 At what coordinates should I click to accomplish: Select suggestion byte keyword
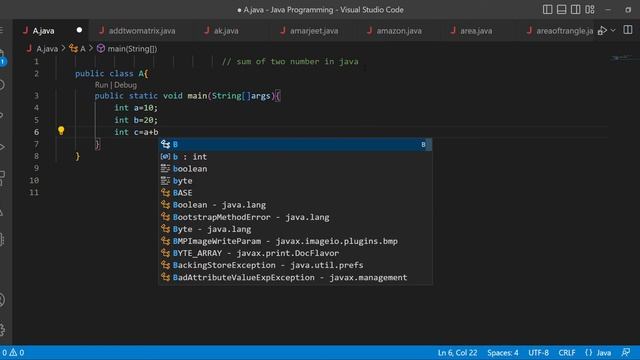[x=295, y=180]
